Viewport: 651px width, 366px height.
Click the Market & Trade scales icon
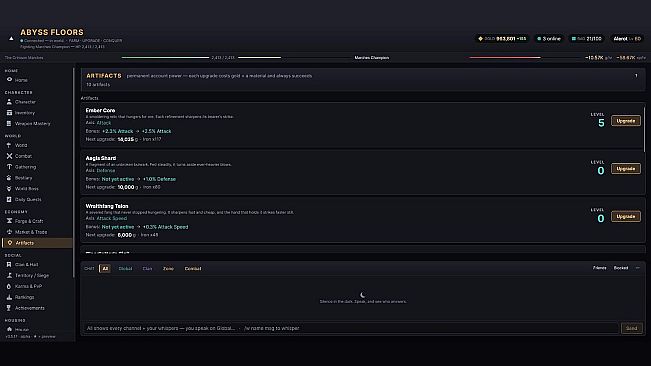coord(9,232)
